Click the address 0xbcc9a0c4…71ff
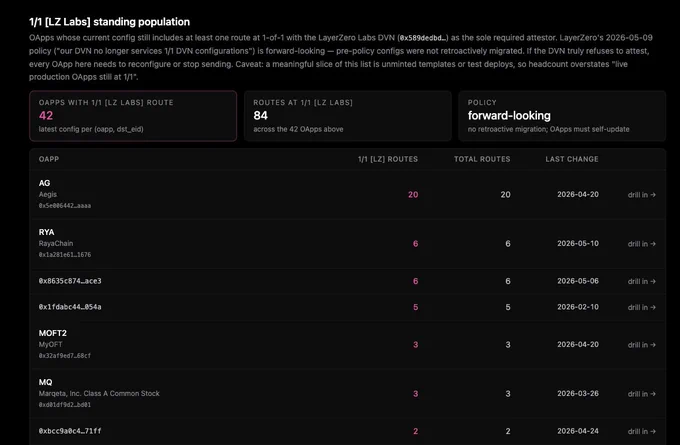This screenshot has height=445, width=680. coord(70,431)
